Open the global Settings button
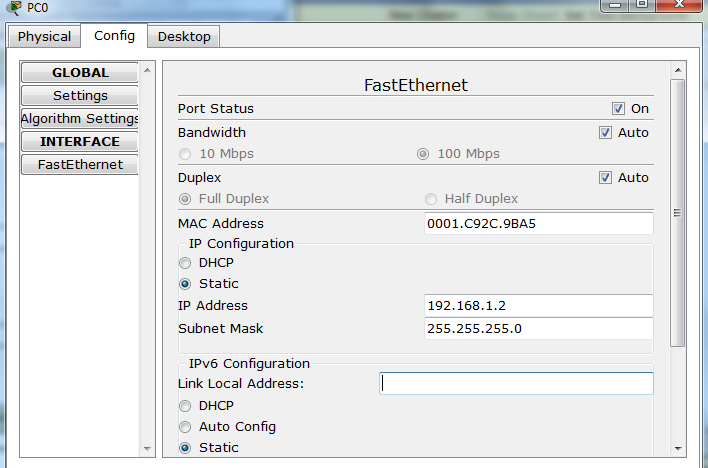The width and height of the screenshot is (708, 468). (x=80, y=96)
